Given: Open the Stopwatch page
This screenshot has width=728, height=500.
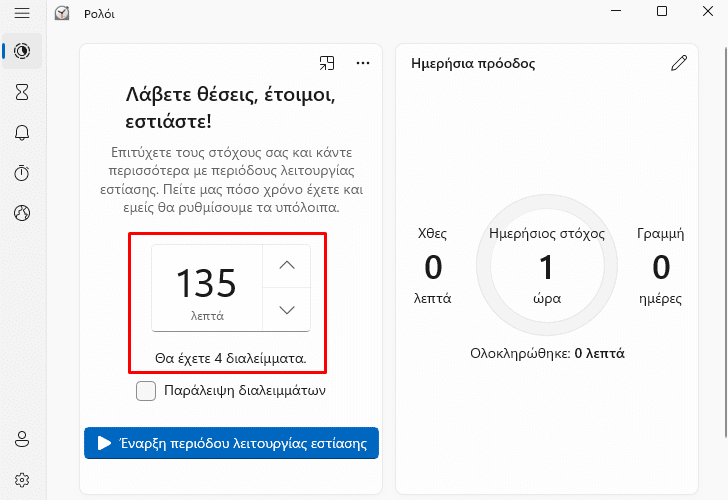Looking at the screenshot, I should click(22, 173).
